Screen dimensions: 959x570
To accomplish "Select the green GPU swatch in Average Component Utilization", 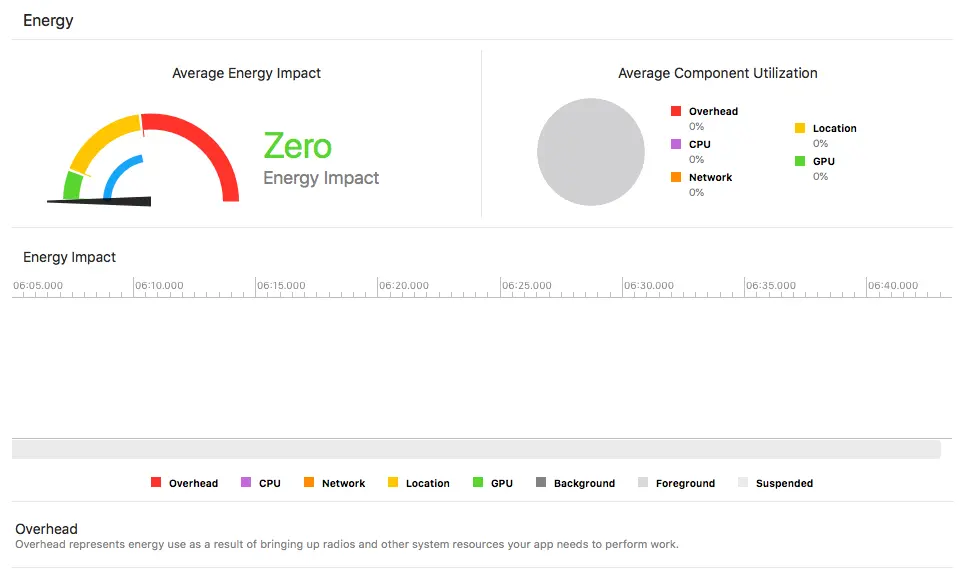I will tap(800, 161).
